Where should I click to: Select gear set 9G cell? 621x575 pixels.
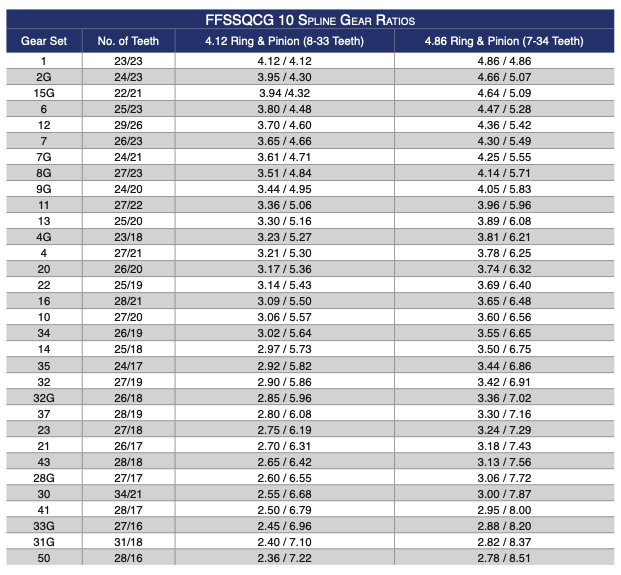(44, 189)
